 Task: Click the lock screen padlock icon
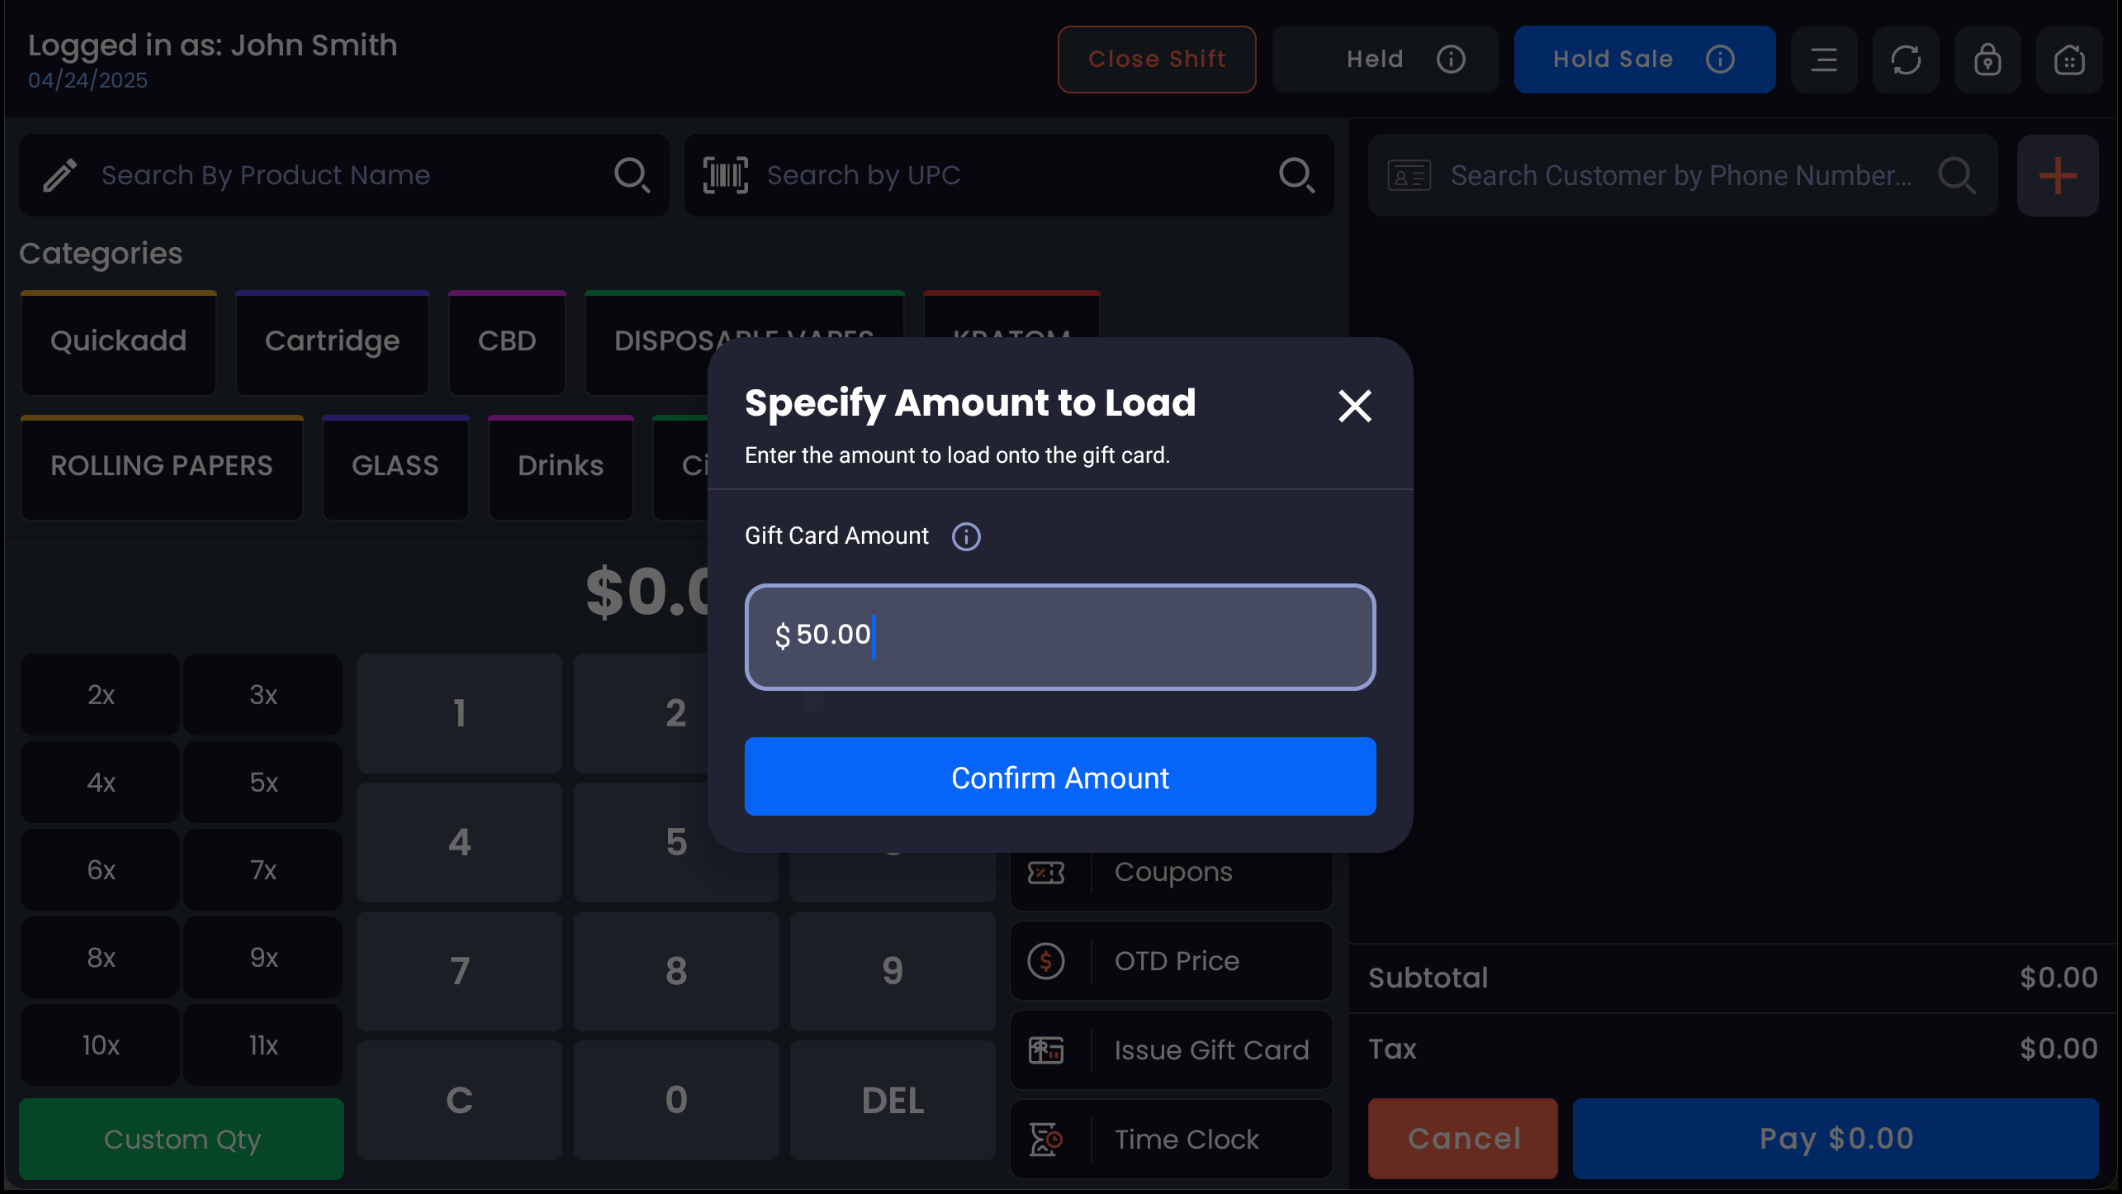pos(1987,60)
